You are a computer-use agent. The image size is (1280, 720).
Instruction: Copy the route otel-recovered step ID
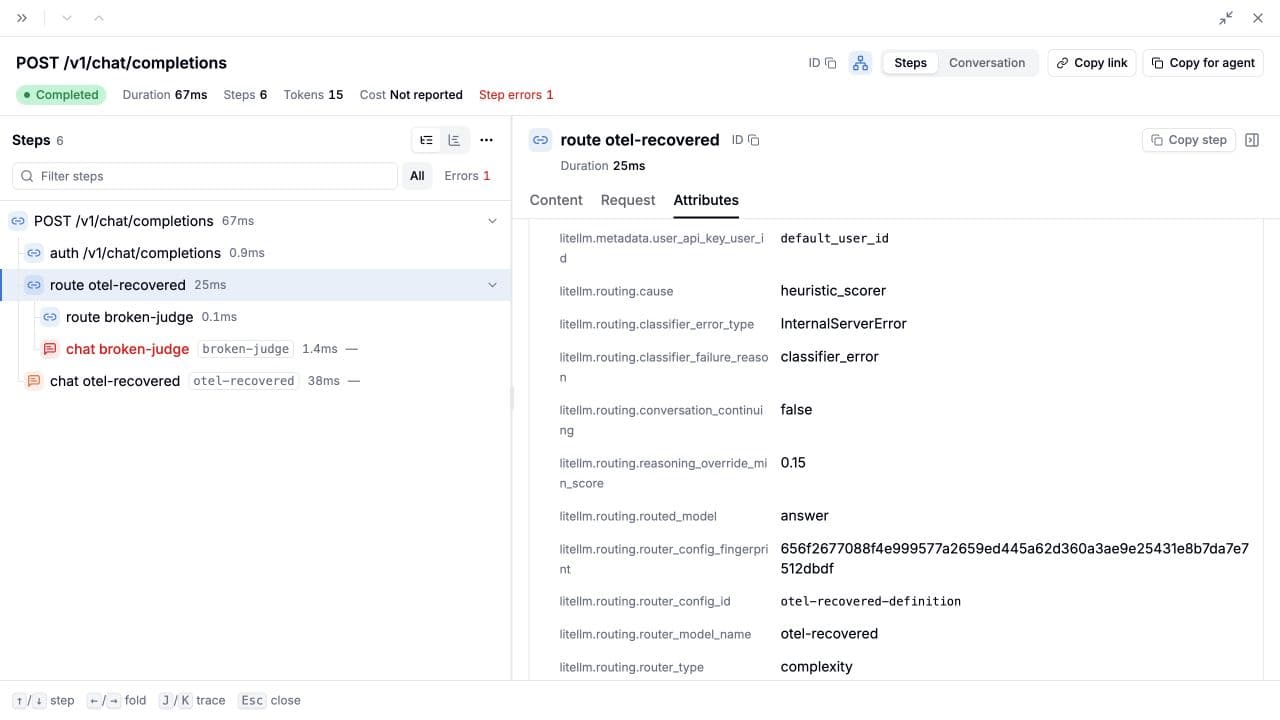[754, 140]
